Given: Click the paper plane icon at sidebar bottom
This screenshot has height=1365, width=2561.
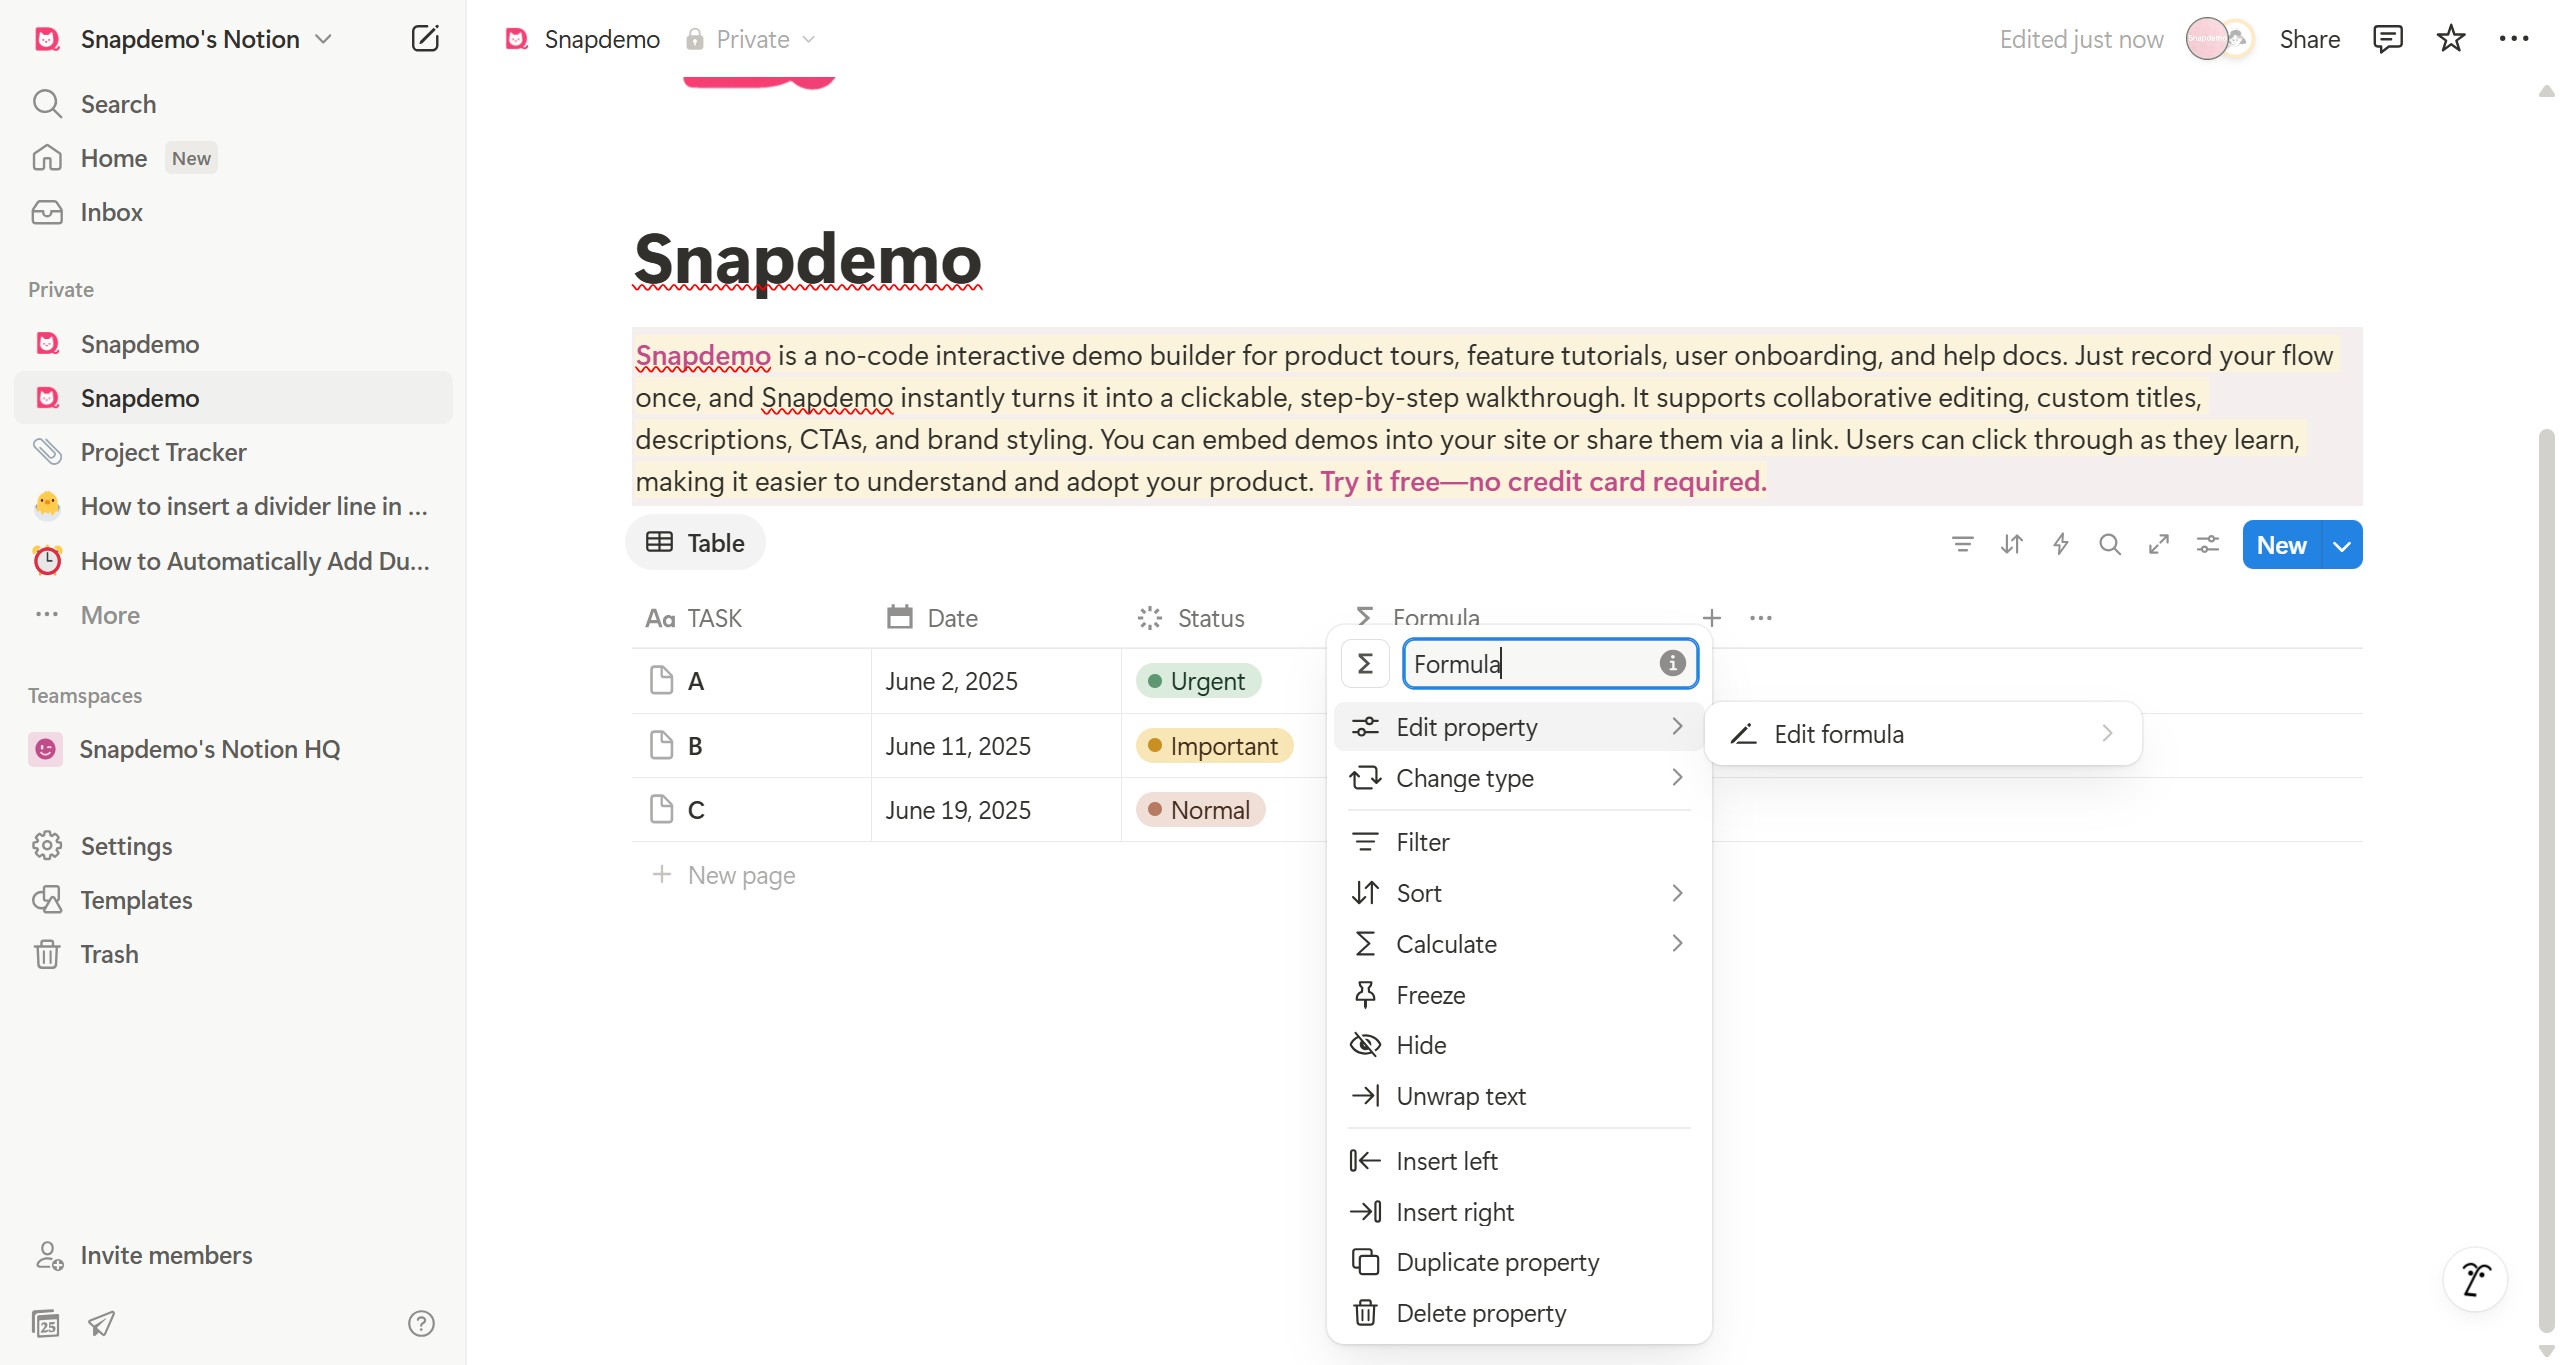Looking at the screenshot, I should (101, 1323).
